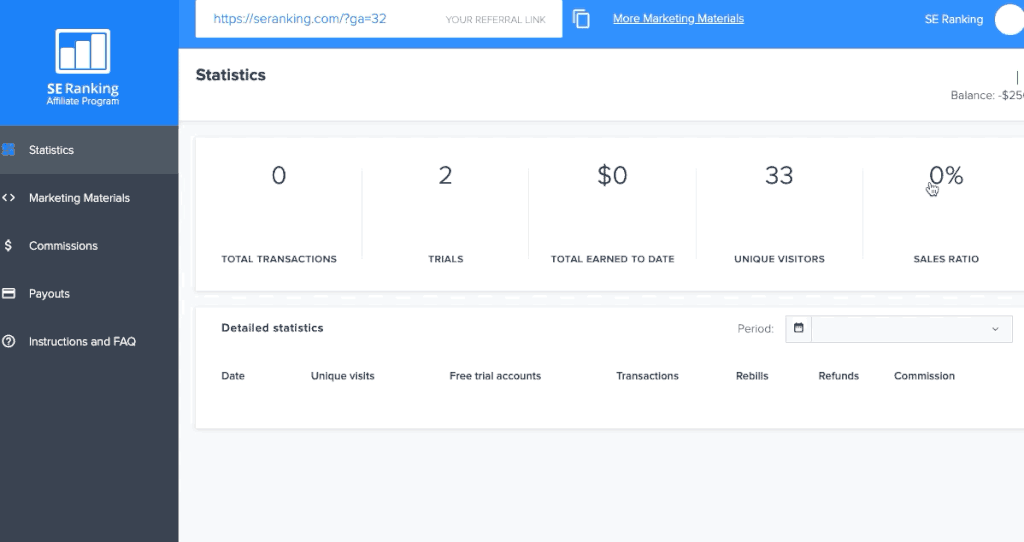Sort by the Date column header
Image resolution: width=1024 pixels, height=542 pixels.
click(x=232, y=376)
